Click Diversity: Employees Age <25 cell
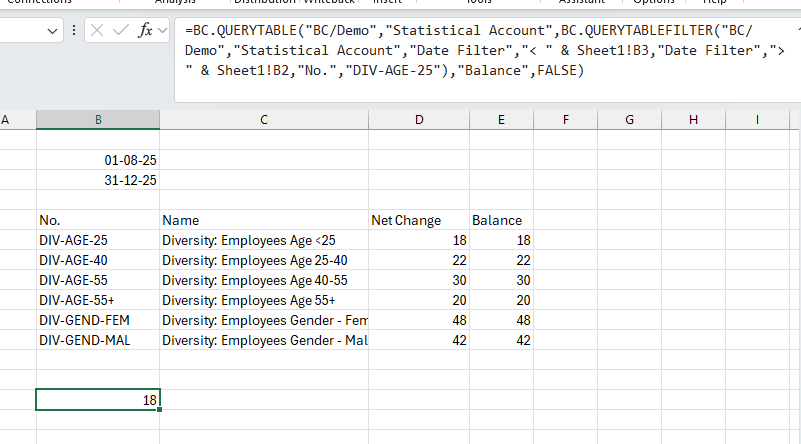 264,240
